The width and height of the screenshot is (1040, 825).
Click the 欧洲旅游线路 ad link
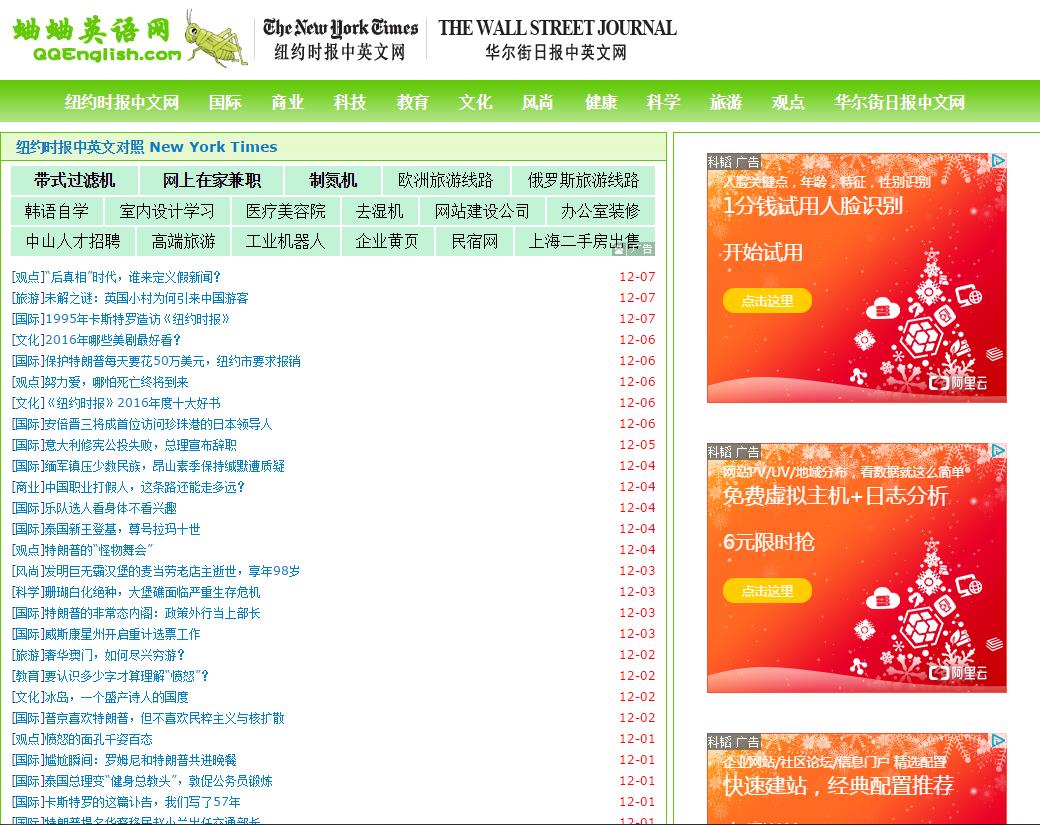[x=446, y=180]
